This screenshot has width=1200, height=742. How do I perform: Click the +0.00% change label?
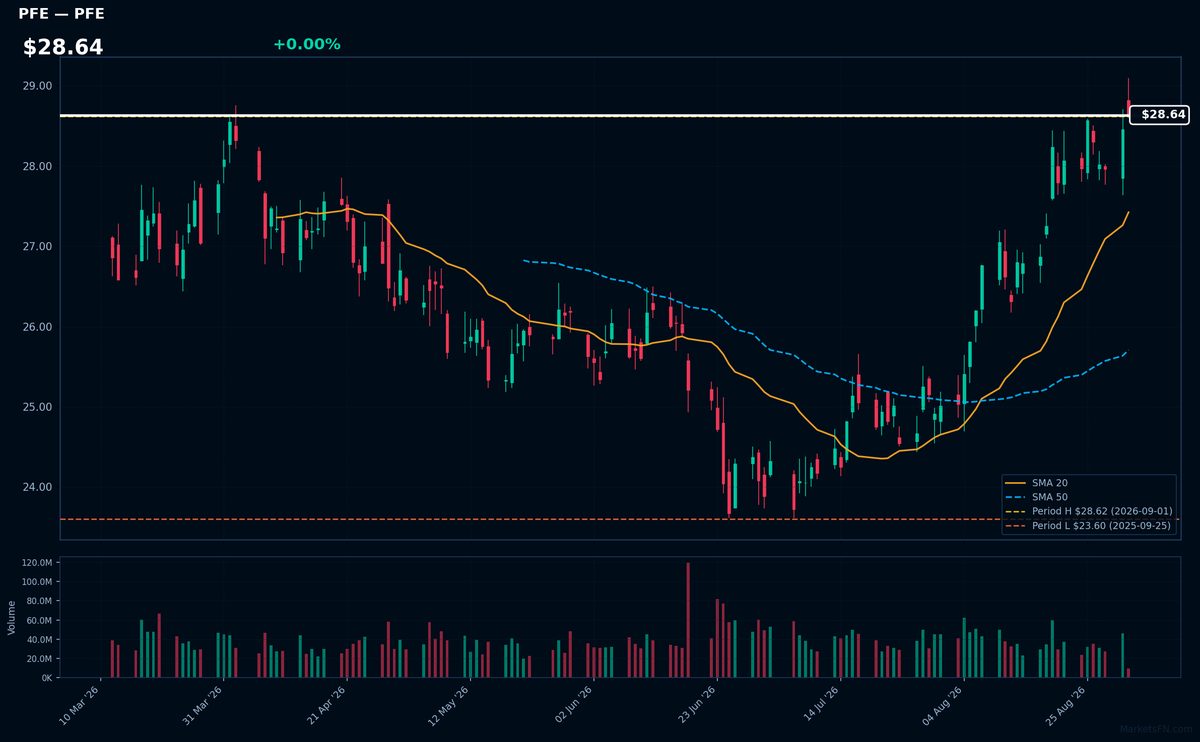coord(306,44)
